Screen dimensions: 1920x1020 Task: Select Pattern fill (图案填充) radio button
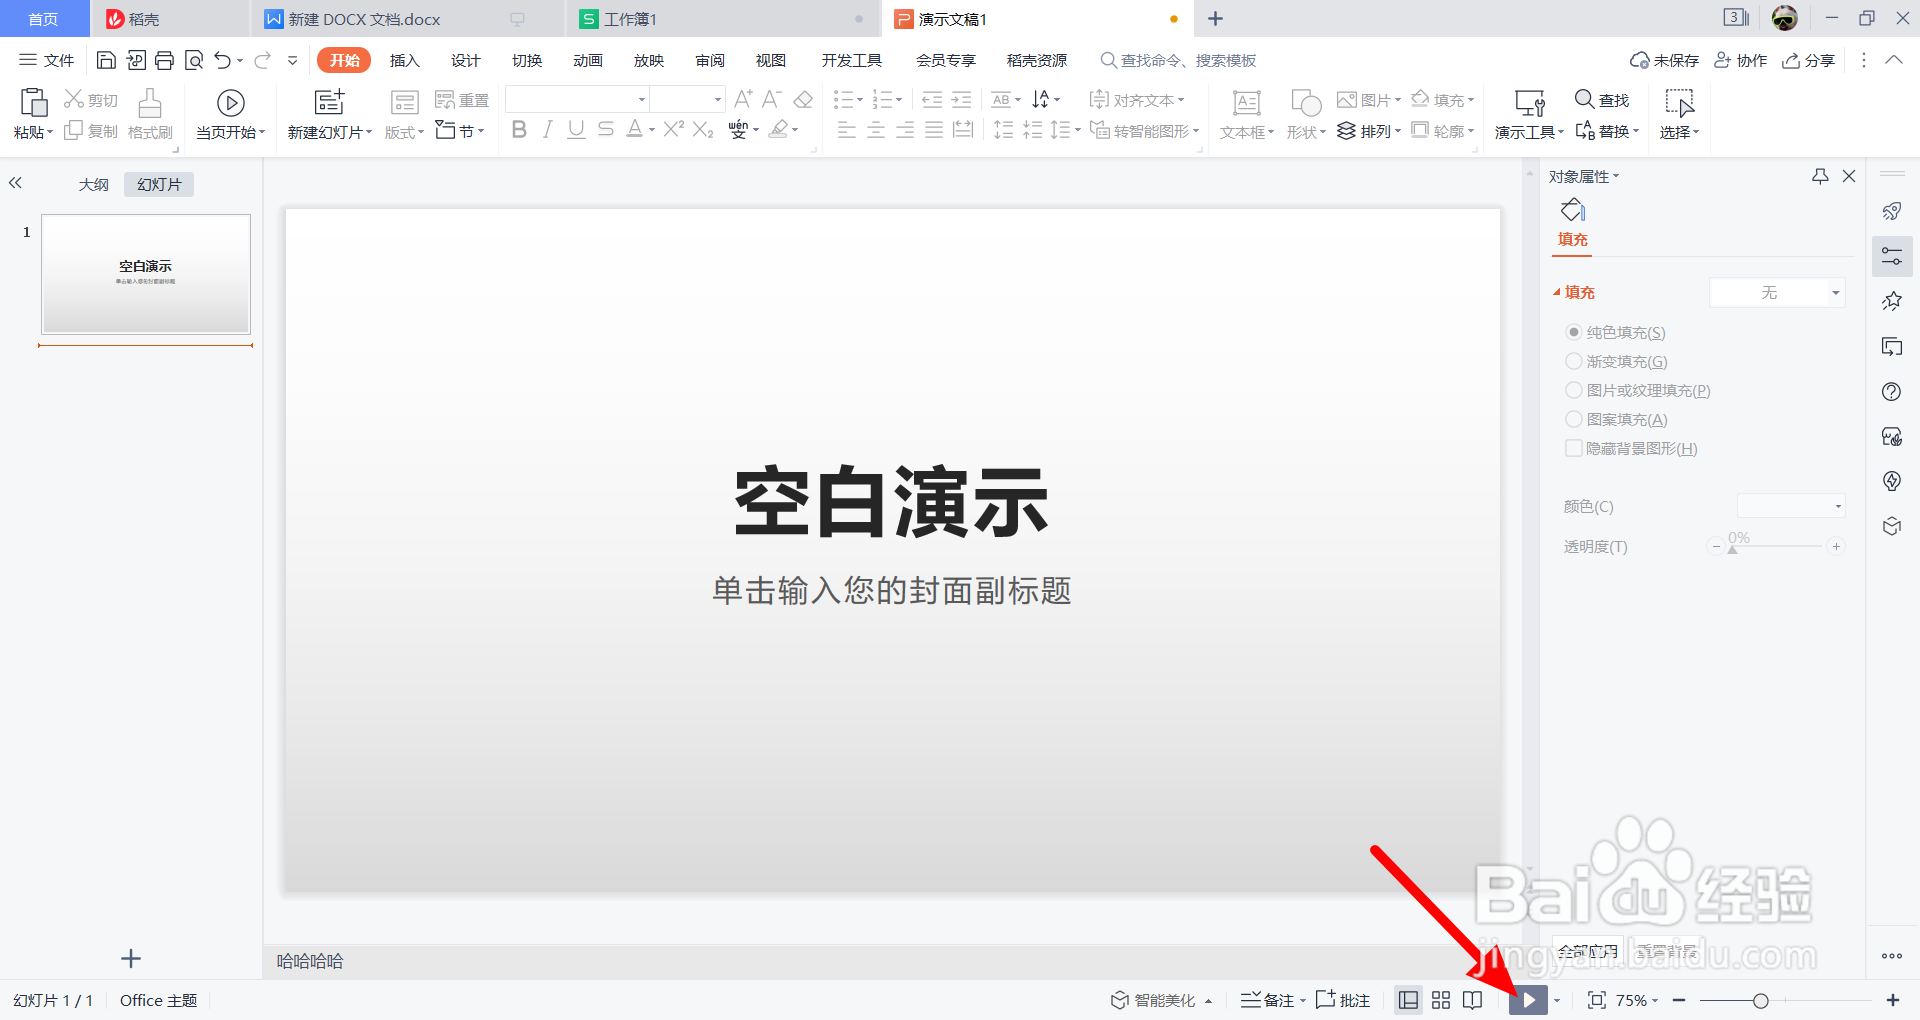coord(1573,419)
